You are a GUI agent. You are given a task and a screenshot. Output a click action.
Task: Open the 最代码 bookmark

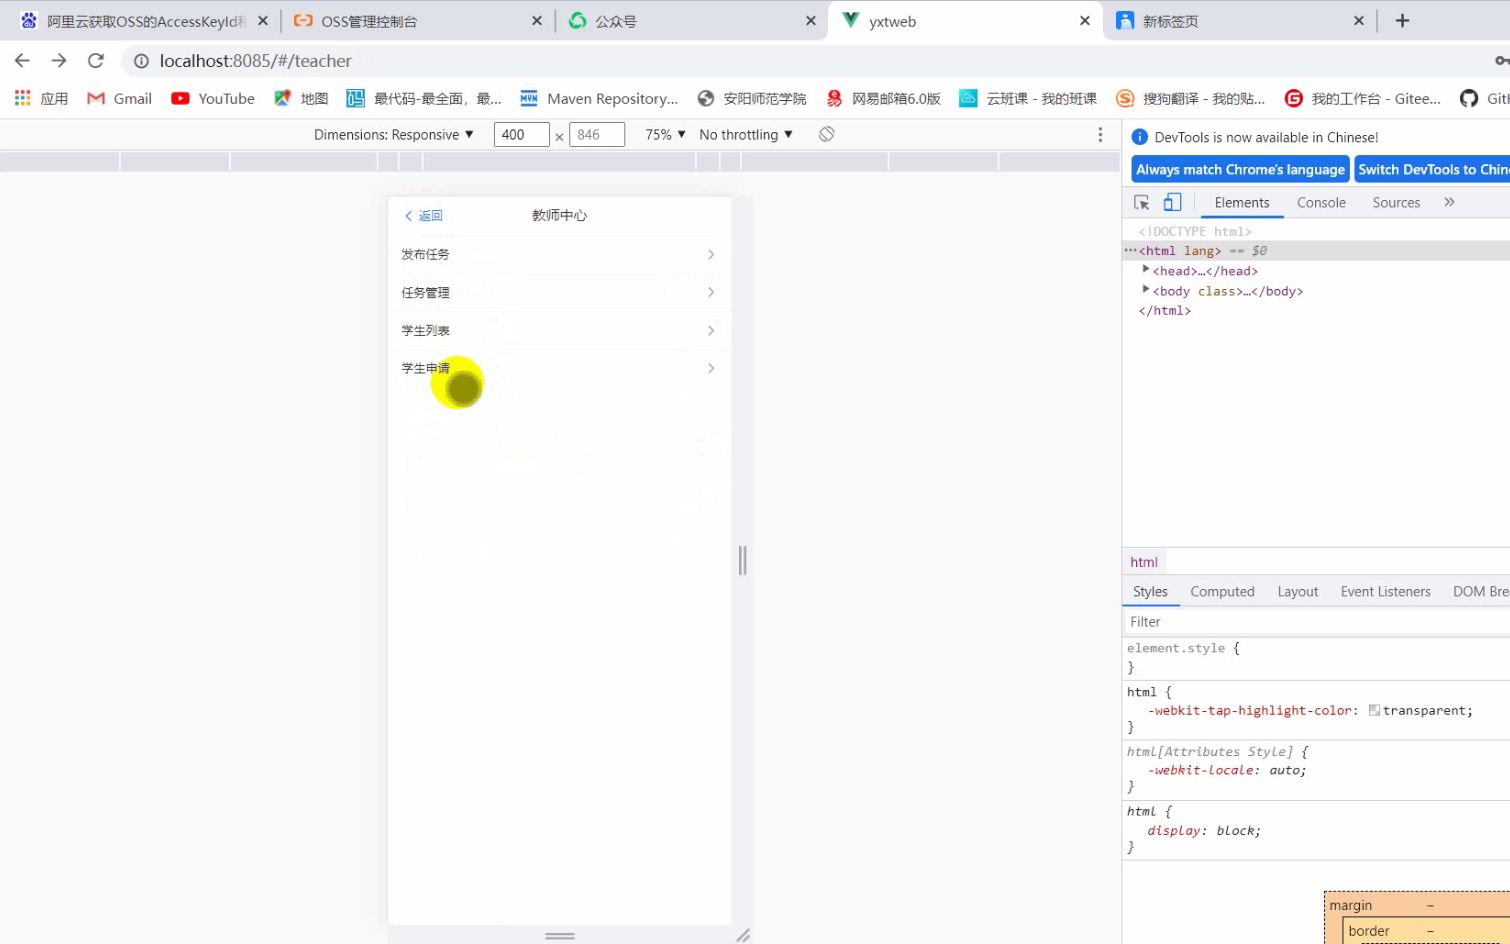point(424,98)
